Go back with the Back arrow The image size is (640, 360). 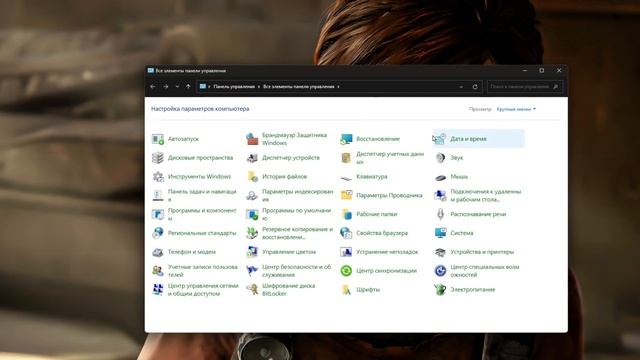pos(153,87)
